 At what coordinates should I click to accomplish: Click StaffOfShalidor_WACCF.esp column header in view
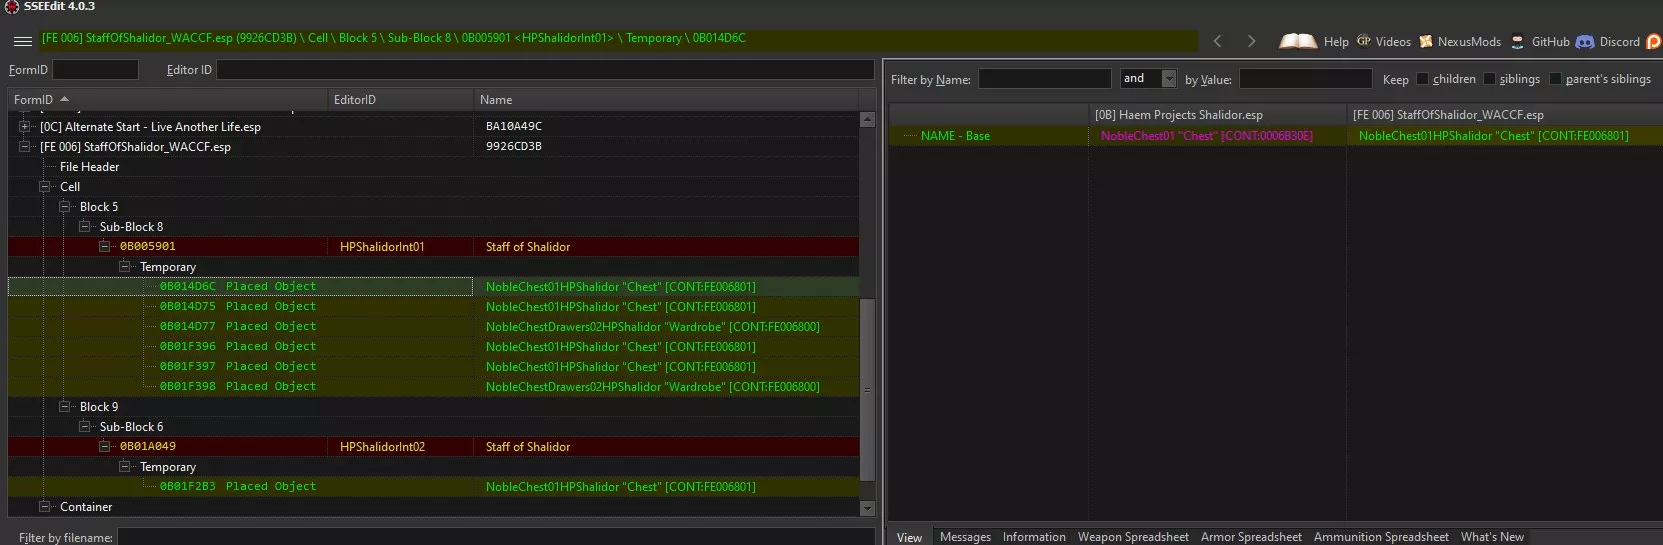[1505, 115]
